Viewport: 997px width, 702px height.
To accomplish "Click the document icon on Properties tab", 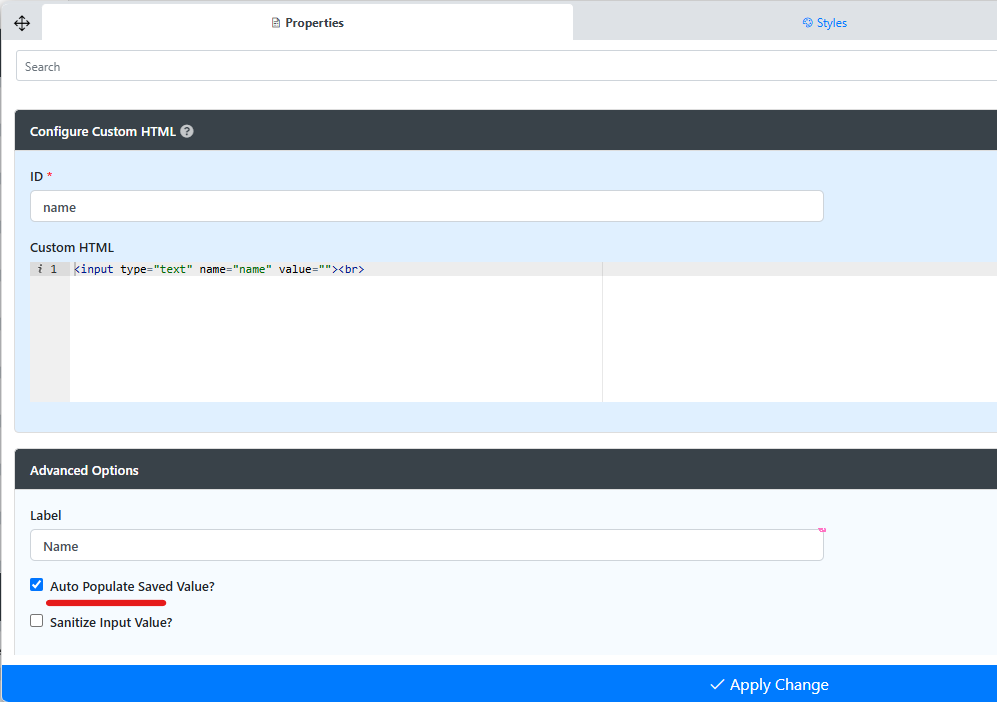I will pos(277,23).
